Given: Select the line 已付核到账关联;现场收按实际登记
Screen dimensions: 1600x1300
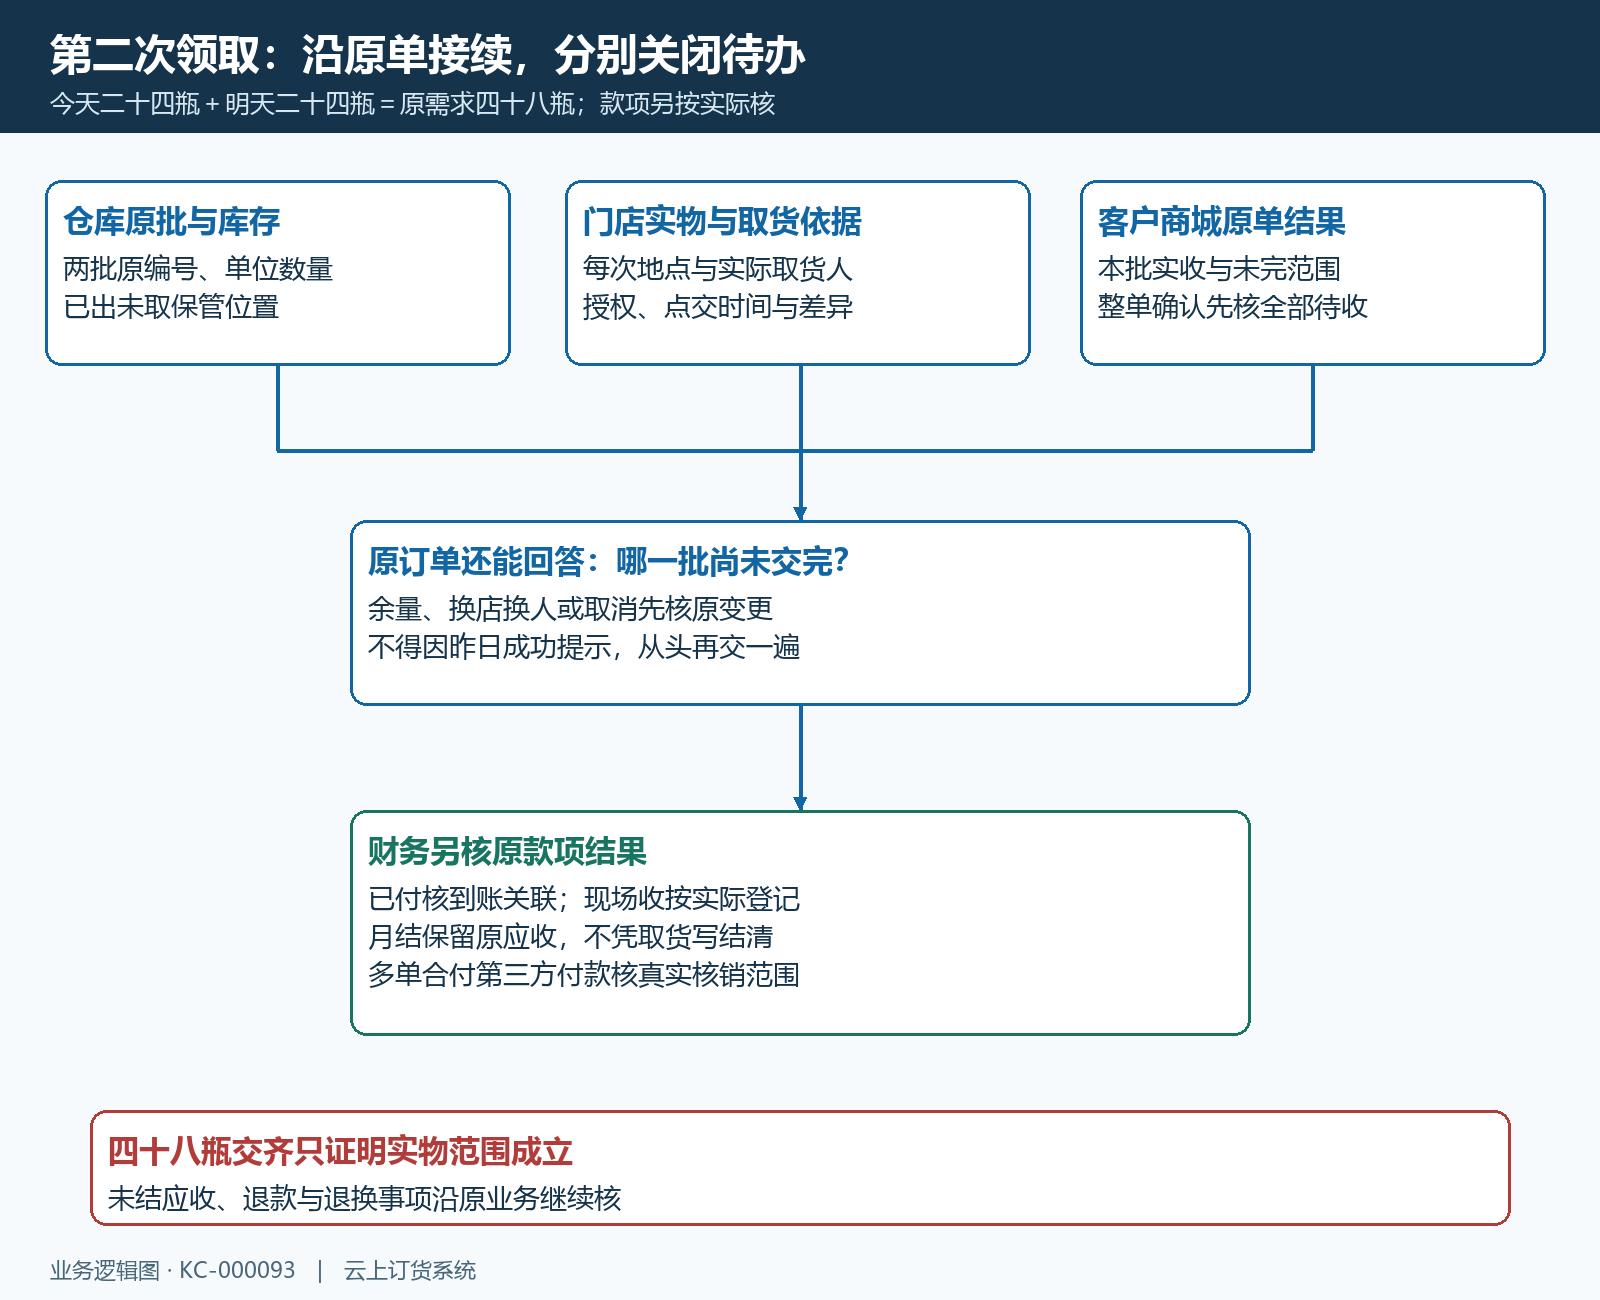Looking at the screenshot, I should click(x=584, y=899).
